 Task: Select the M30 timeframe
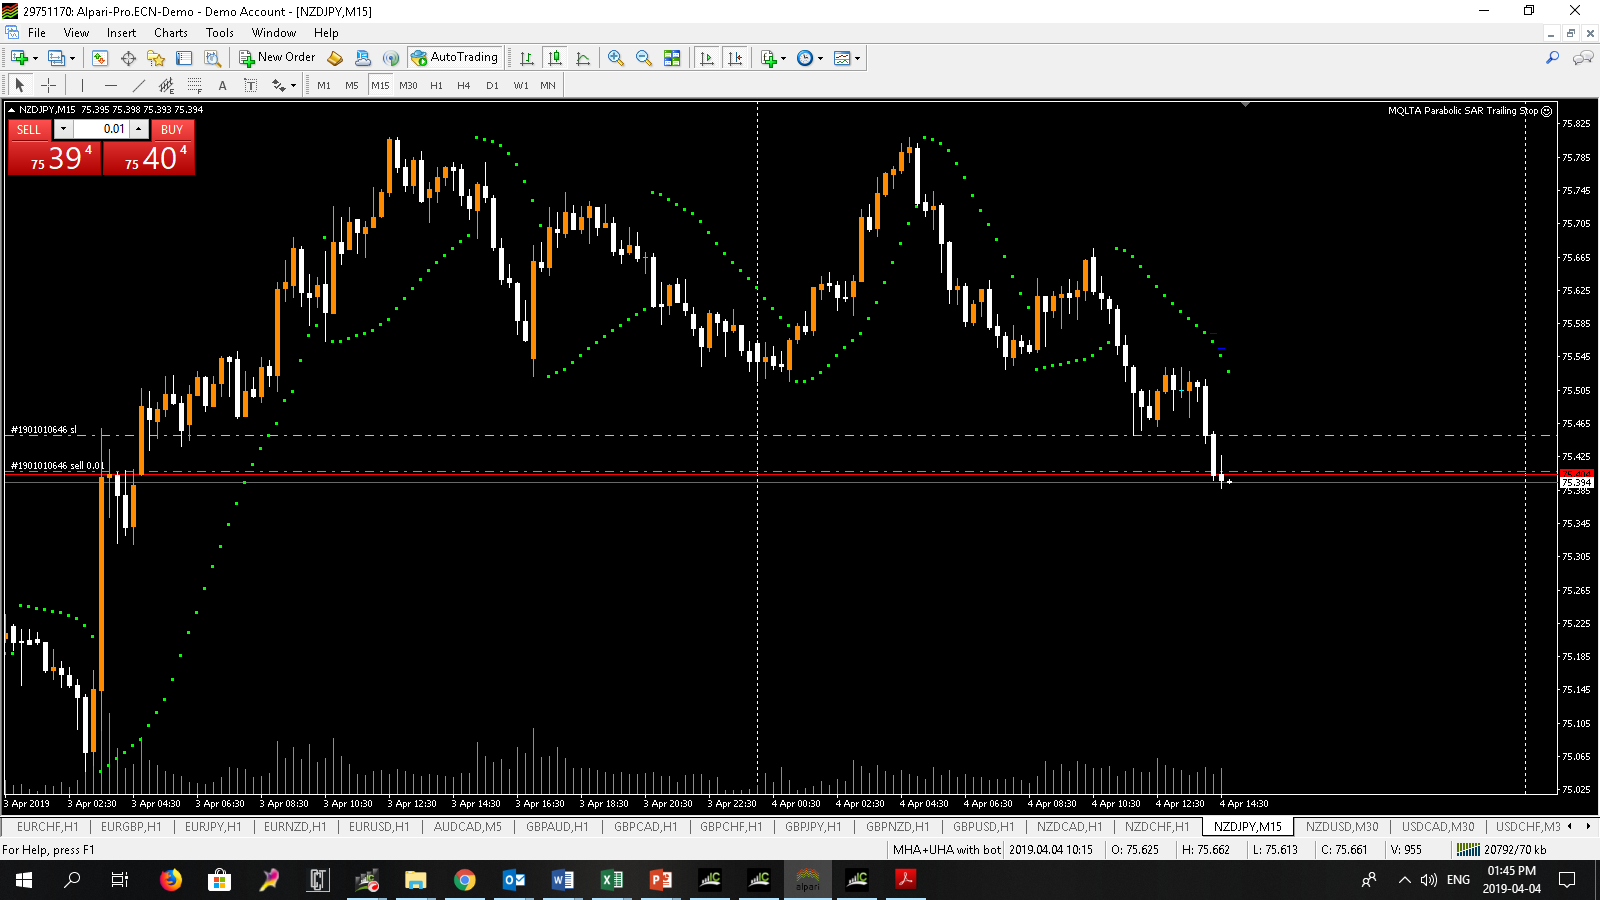408,85
